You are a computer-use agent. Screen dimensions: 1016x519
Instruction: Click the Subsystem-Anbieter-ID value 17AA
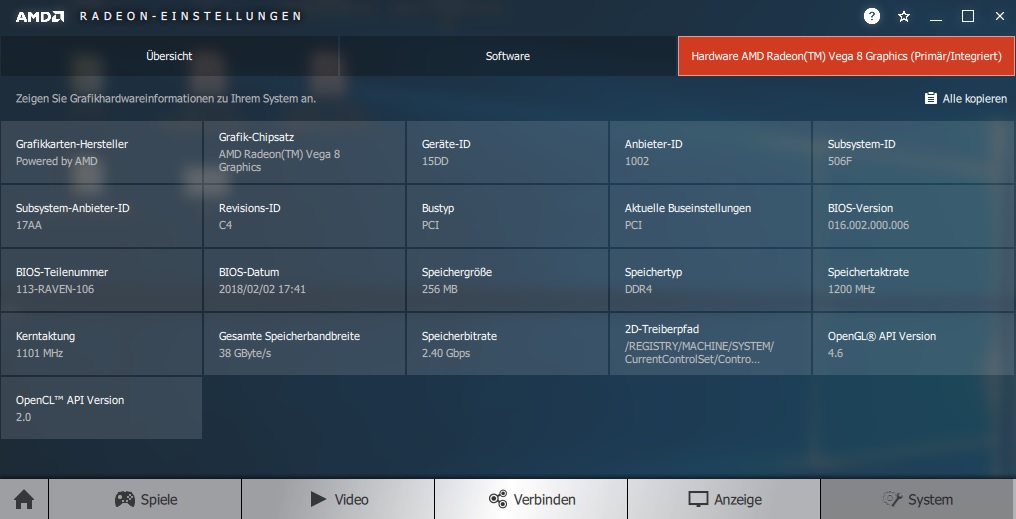tap(29, 225)
